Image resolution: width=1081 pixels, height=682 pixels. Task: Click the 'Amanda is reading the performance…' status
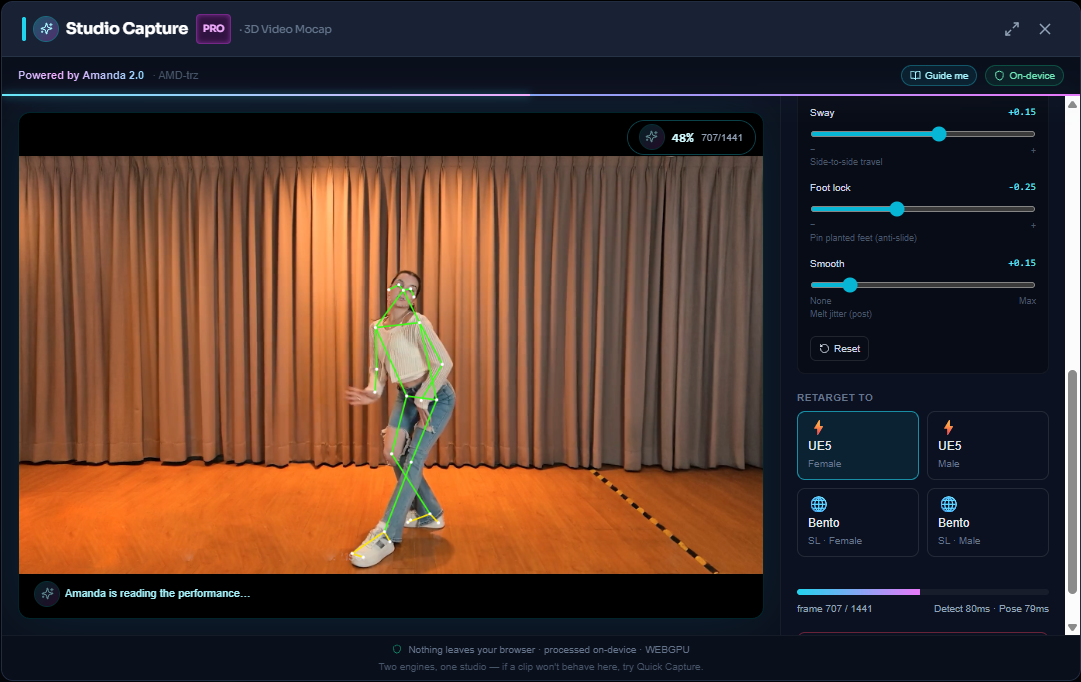pyautogui.click(x=157, y=593)
